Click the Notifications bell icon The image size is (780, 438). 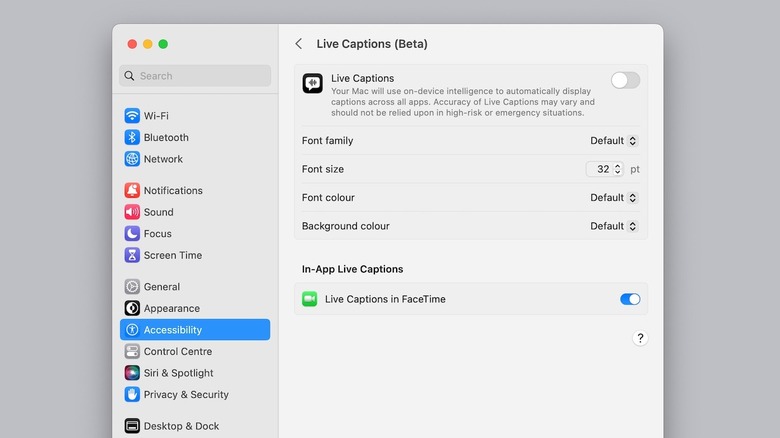coord(132,191)
